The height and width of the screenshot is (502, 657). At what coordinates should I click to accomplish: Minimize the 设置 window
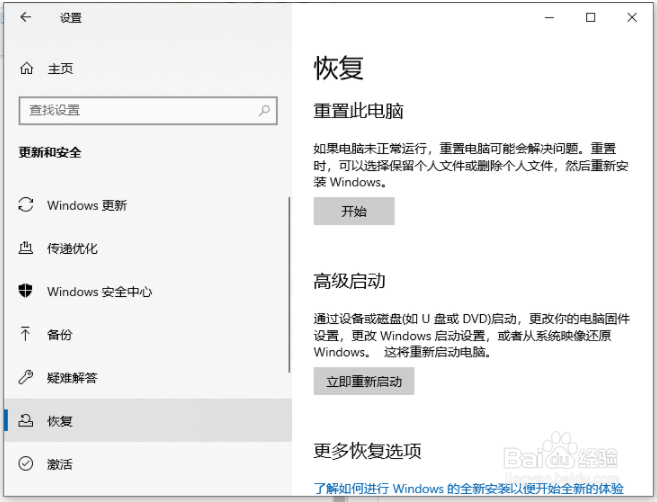tap(549, 18)
